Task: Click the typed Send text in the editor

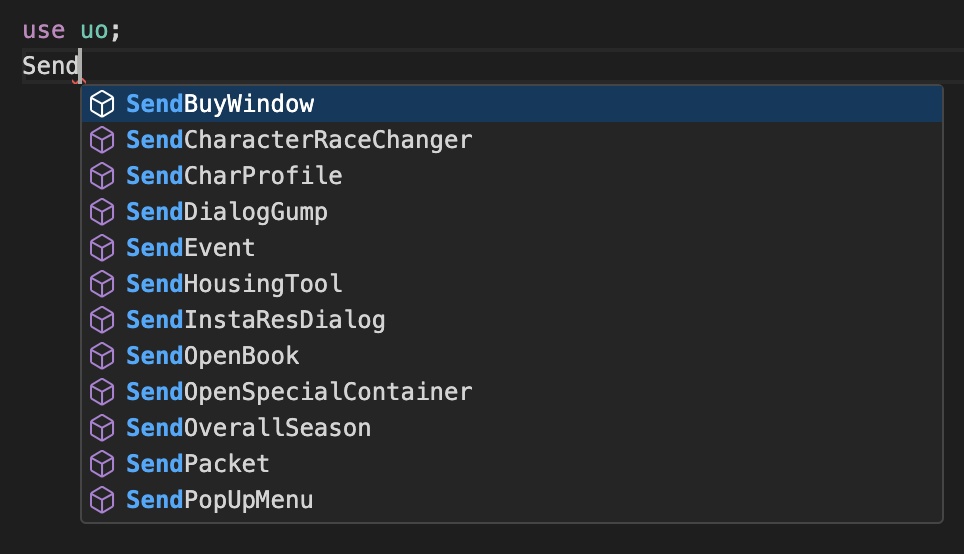Action: tap(51, 65)
